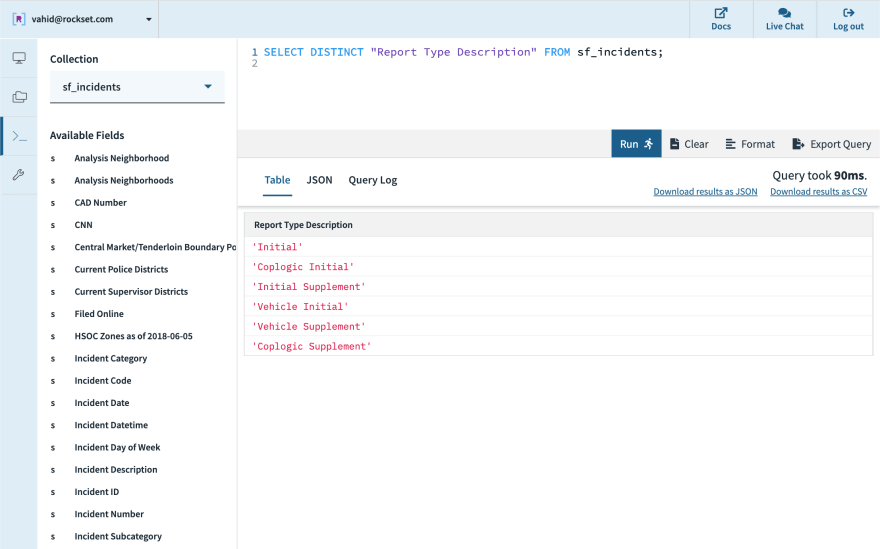Select the 'Initial Supplement' result row
880x549 pixels.
tap(558, 287)
